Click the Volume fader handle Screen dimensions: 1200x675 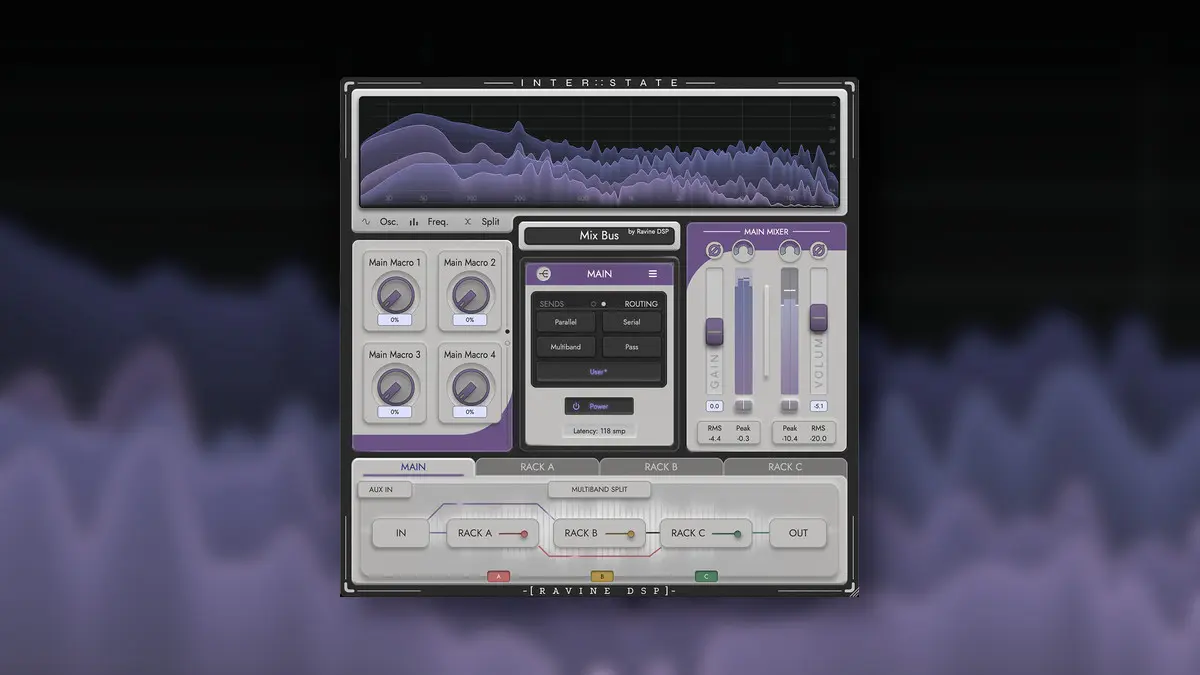(819, 316)
